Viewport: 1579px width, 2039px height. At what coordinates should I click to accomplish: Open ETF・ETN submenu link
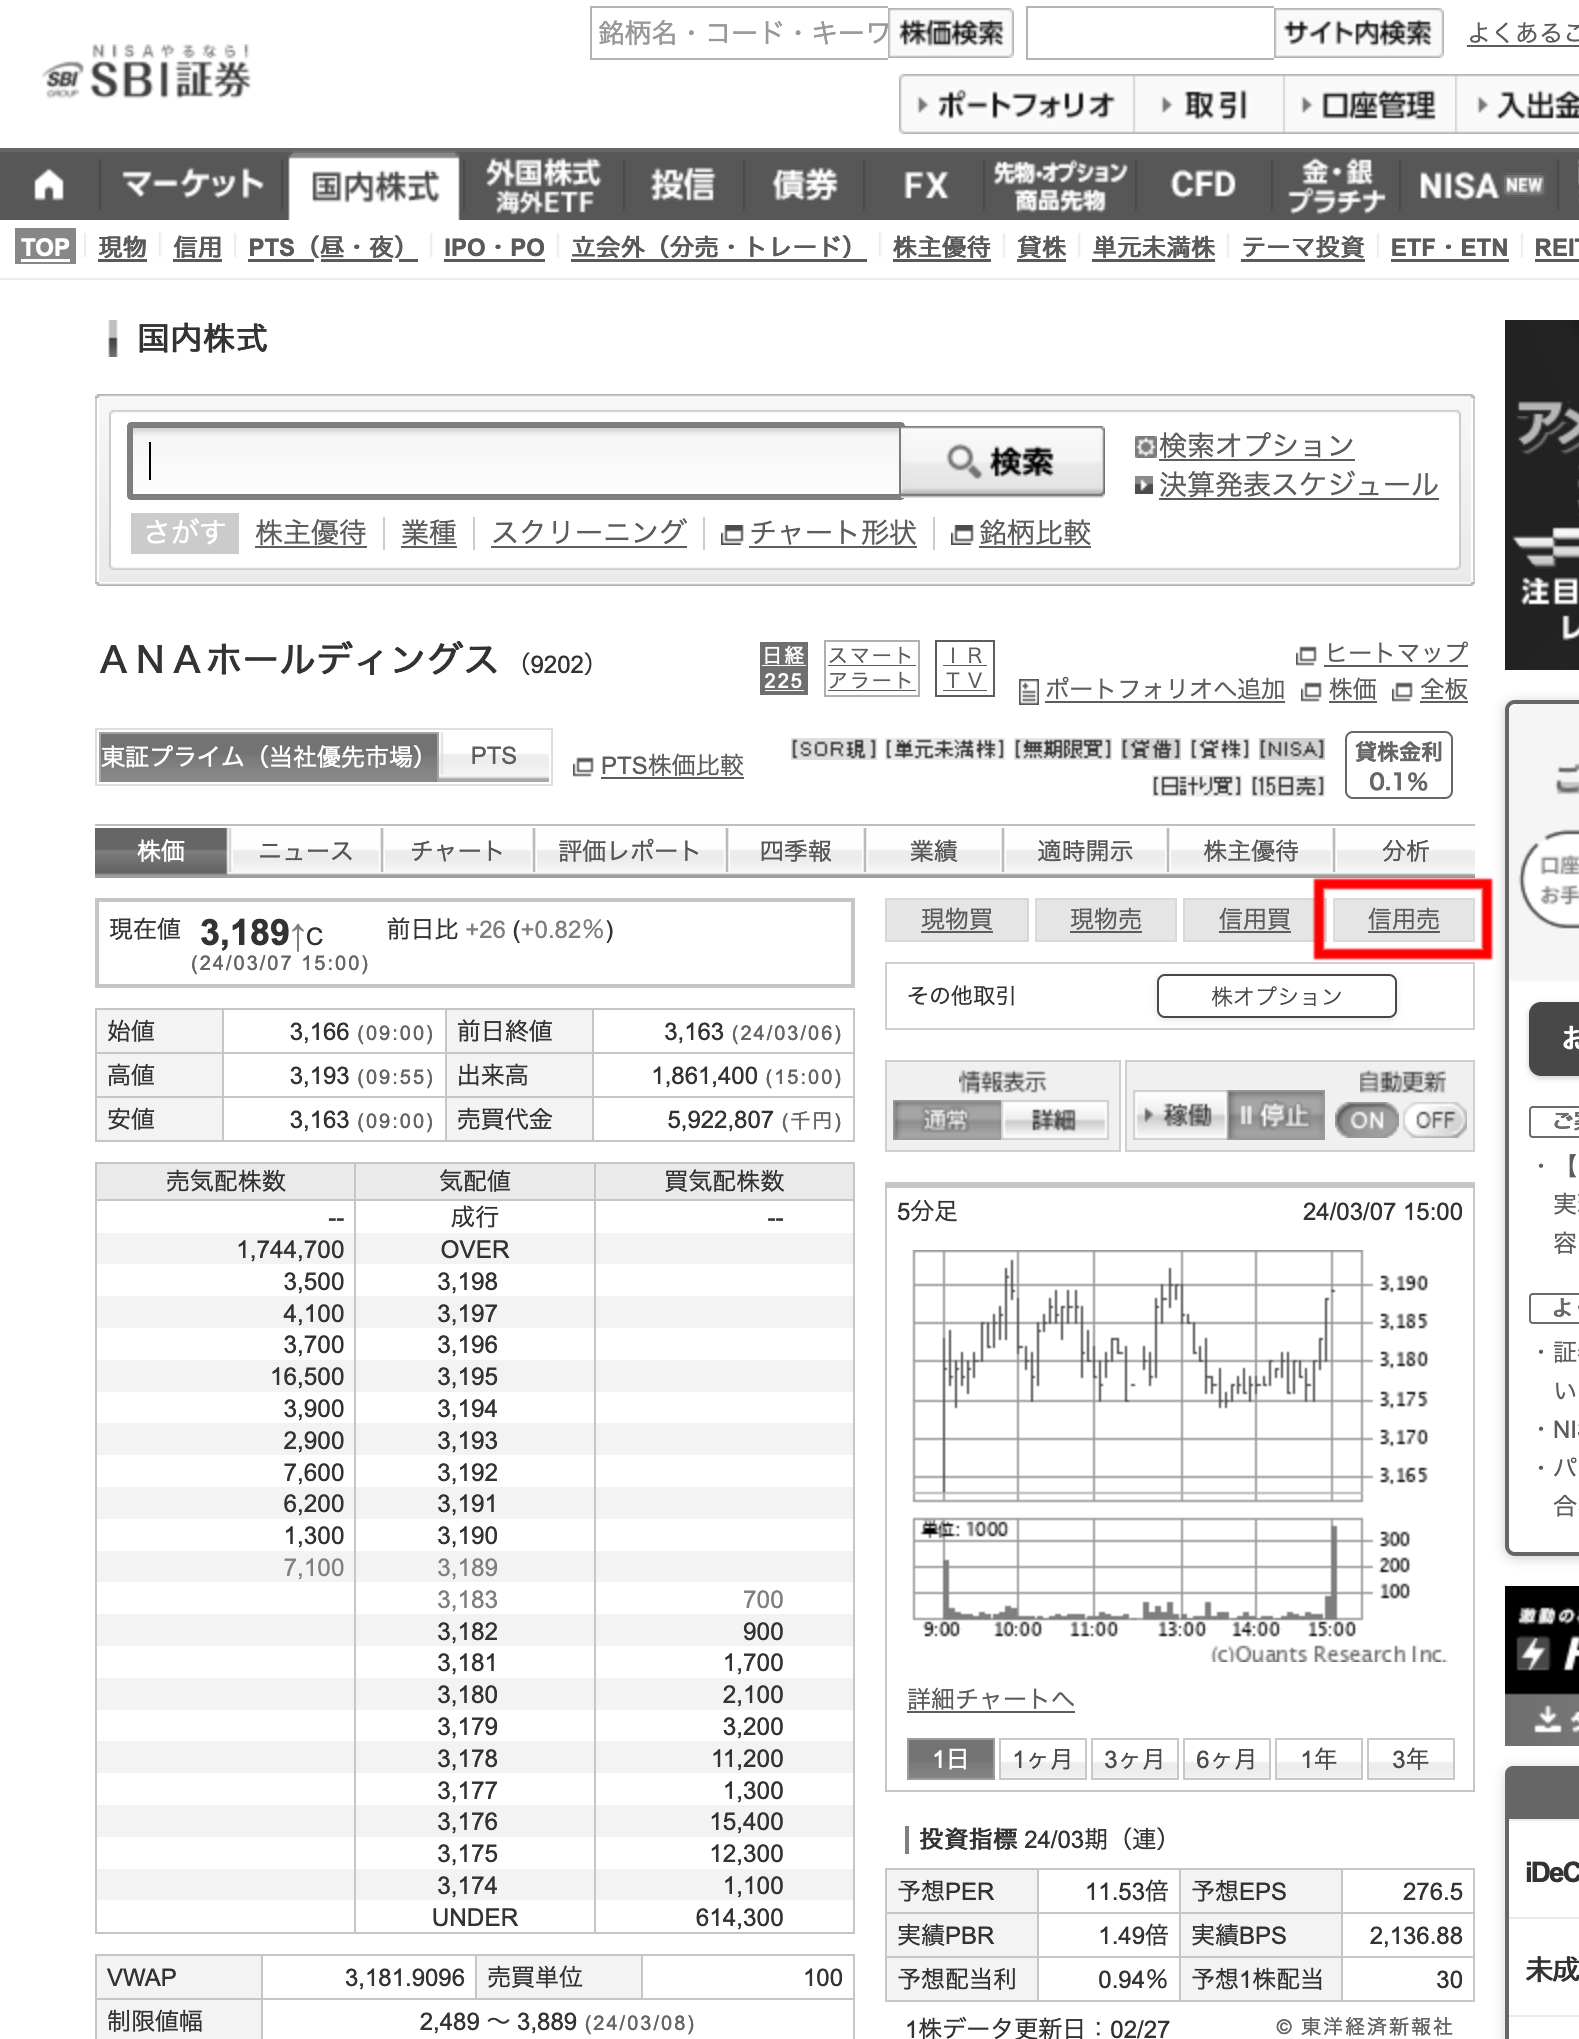1448,247
